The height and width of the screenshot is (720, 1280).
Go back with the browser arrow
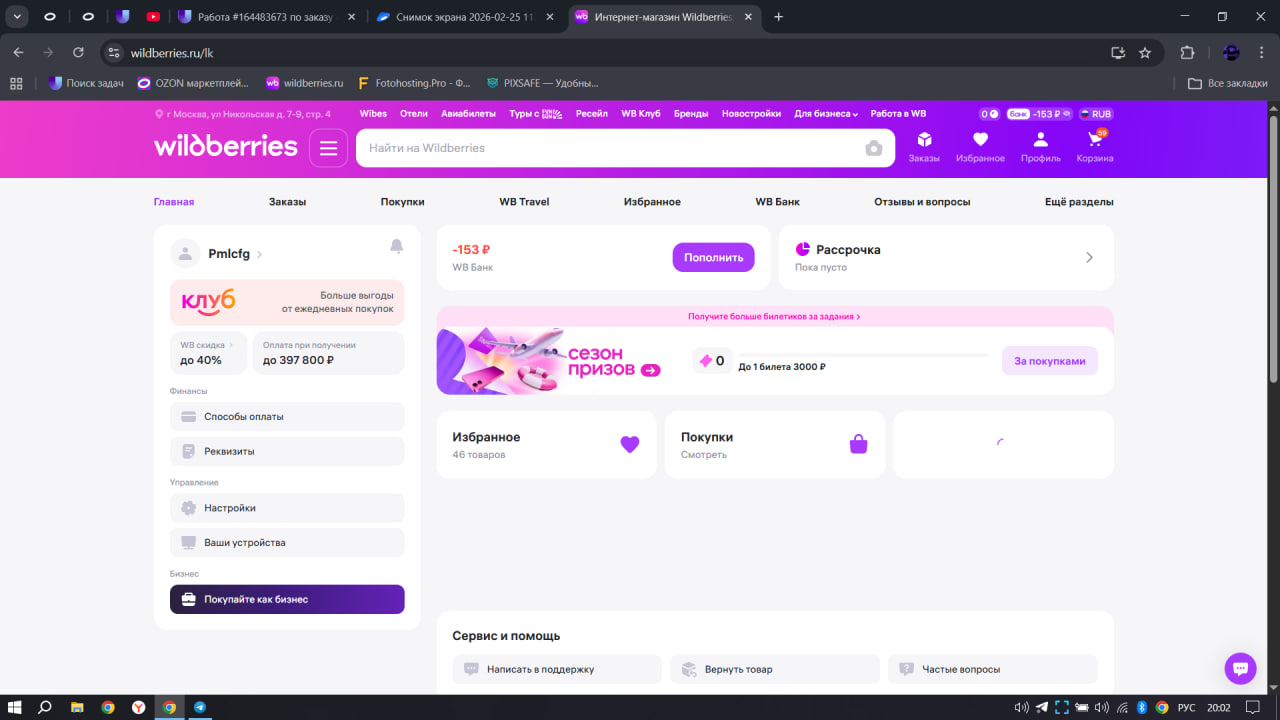tap(18, 53)
